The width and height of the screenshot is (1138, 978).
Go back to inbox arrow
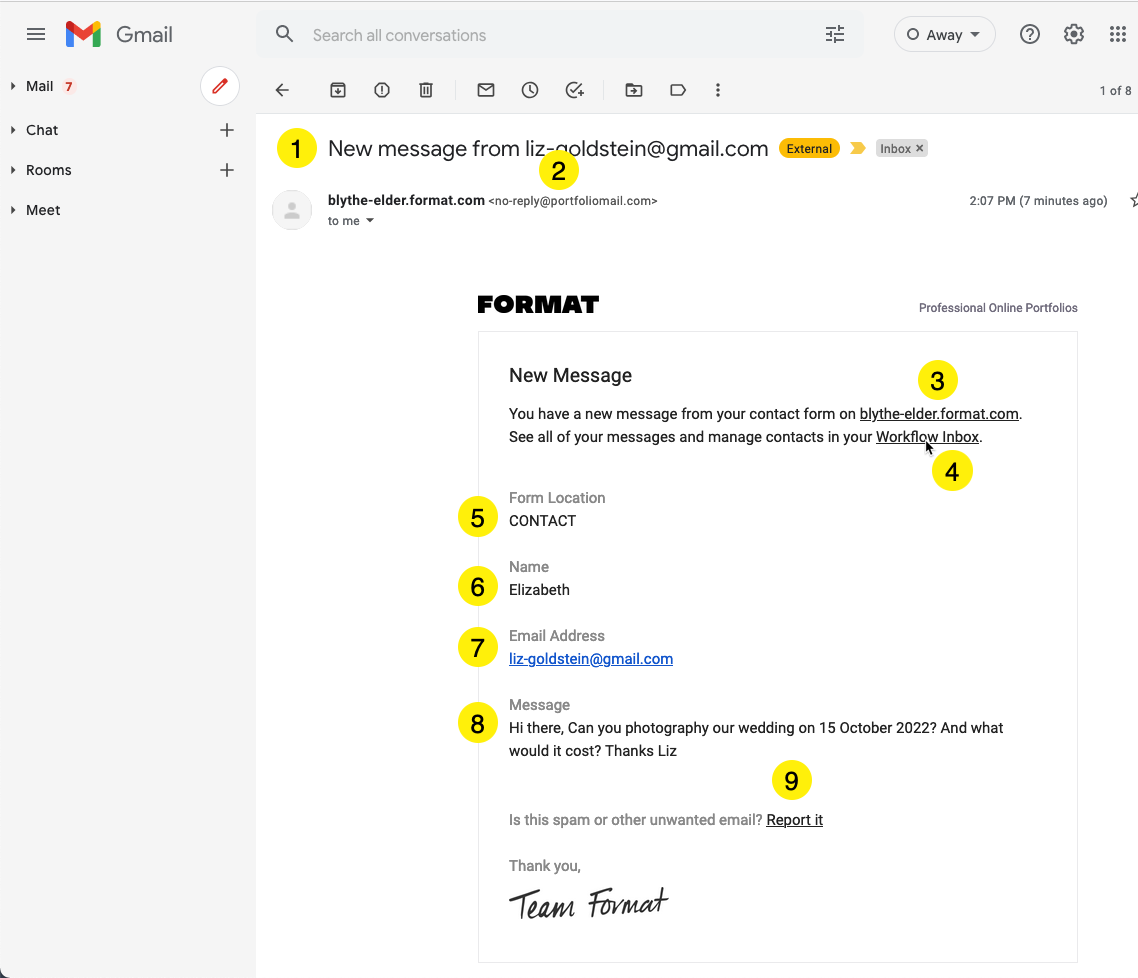point(282,90)
